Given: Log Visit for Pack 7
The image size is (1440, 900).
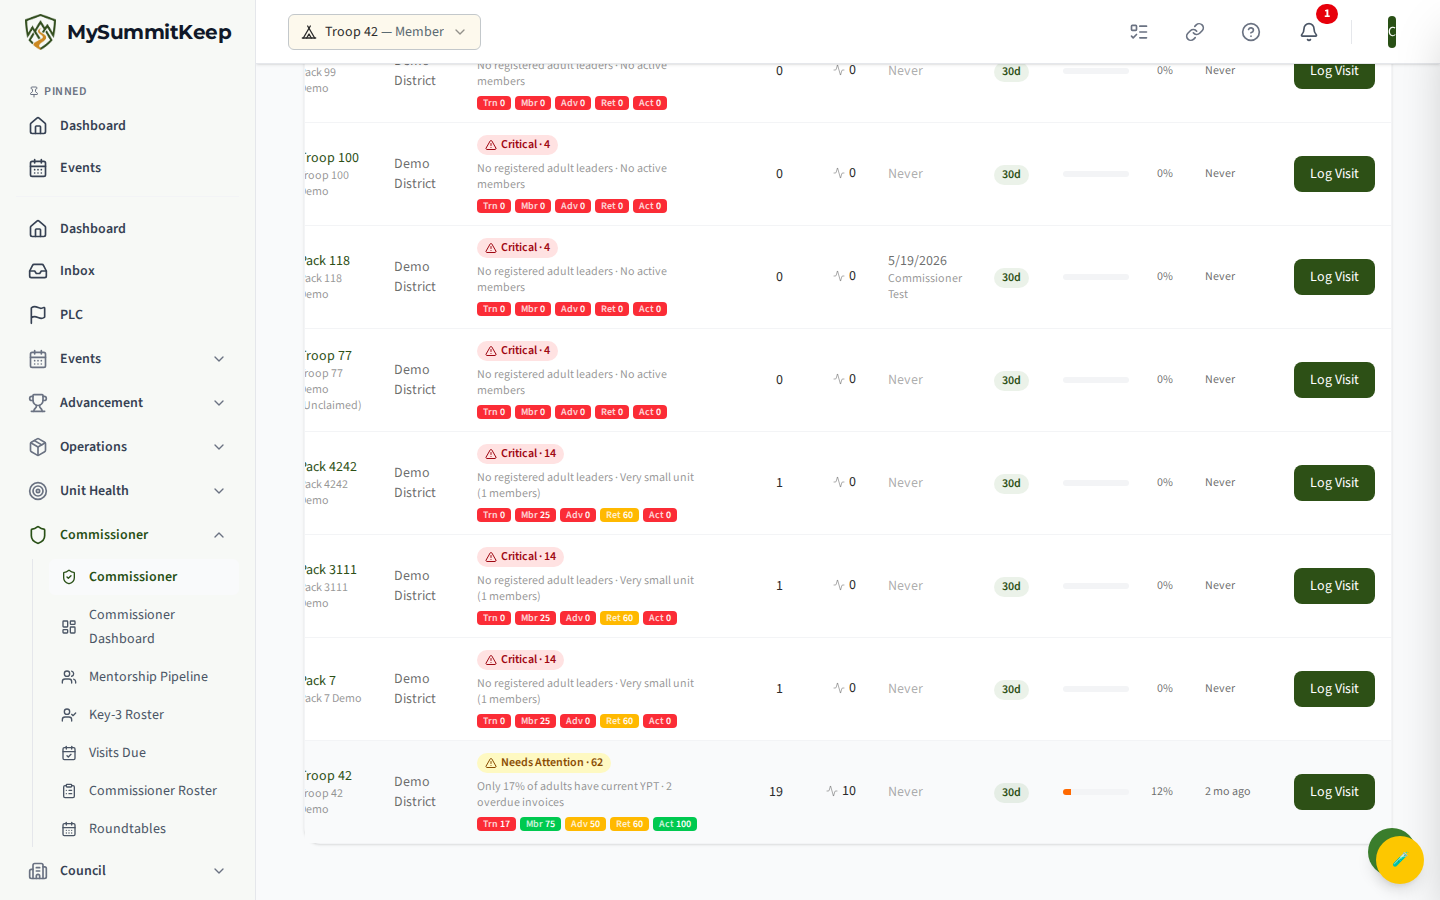Looking at the screenshot, I should (1334, 689).
